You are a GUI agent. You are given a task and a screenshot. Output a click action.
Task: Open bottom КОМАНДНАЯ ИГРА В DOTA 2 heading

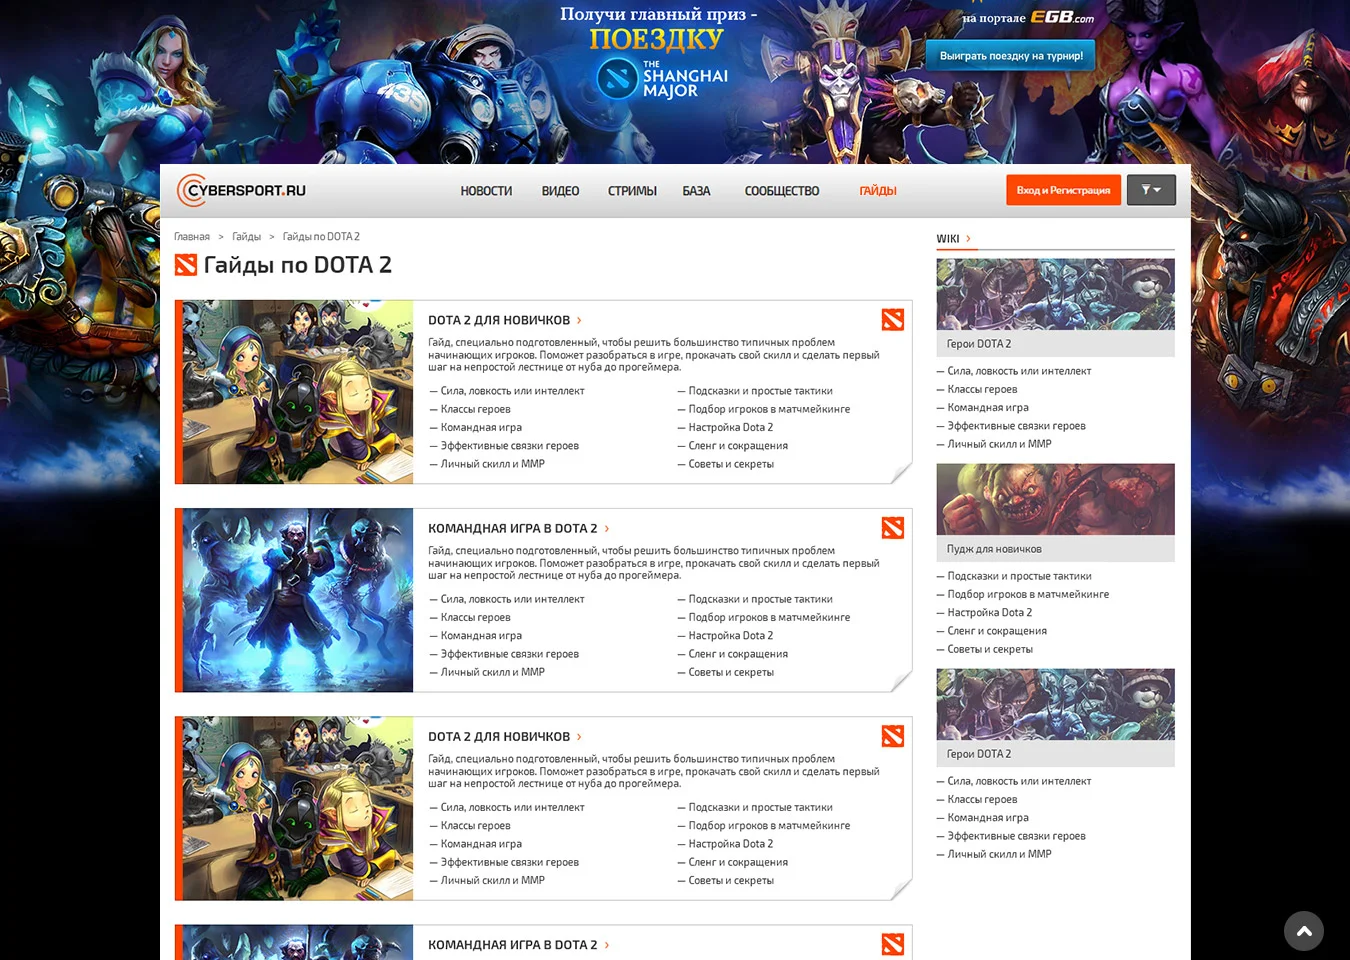512,945
